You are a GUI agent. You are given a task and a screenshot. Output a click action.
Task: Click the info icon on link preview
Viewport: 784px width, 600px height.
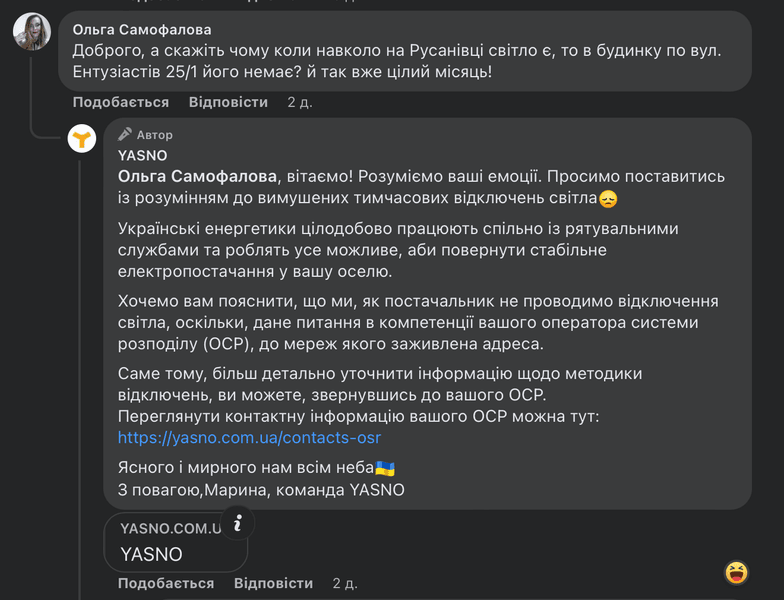237,523
